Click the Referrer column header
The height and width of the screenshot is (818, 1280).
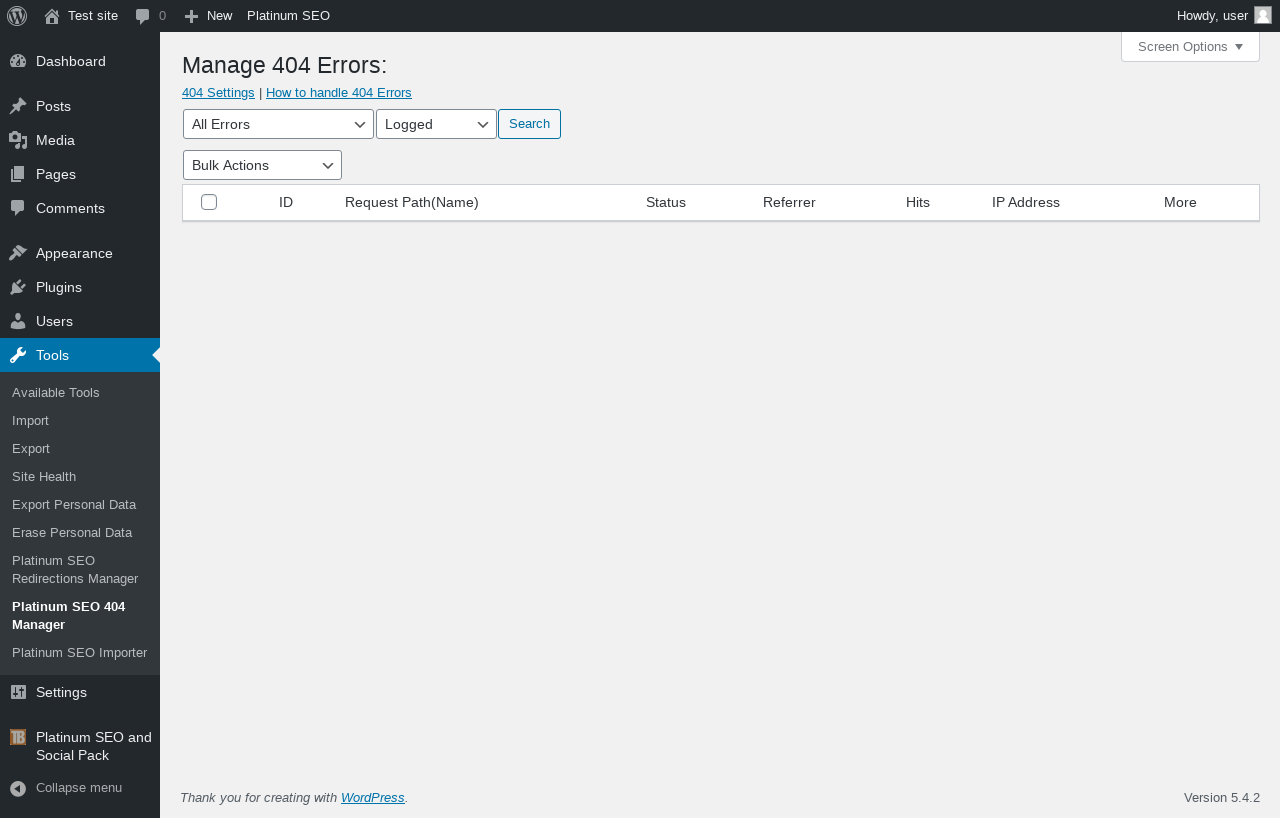coord(789,202)
